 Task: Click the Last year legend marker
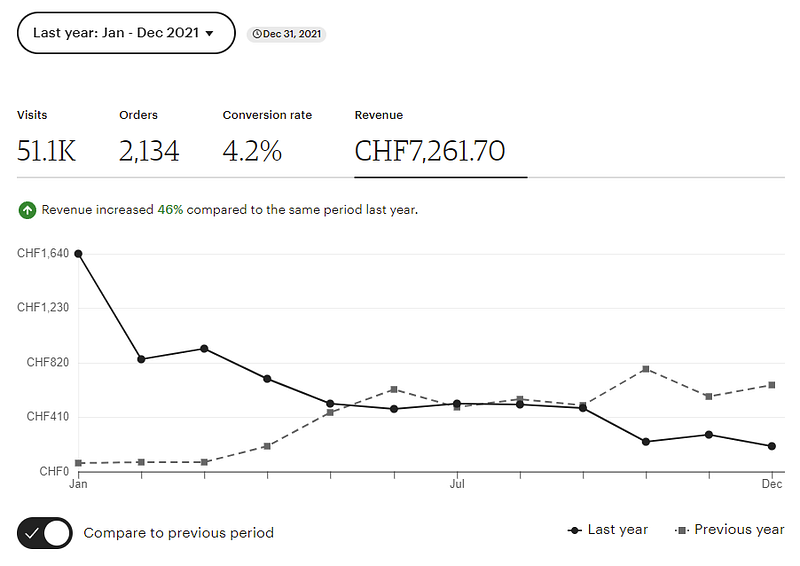coord(574,530)
